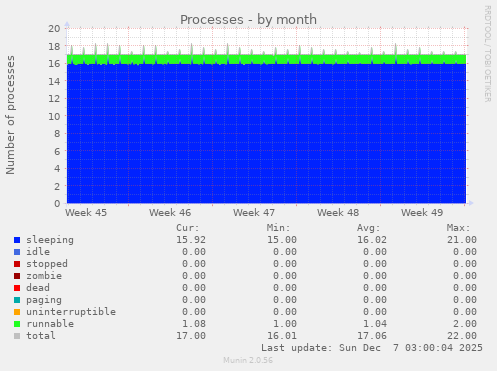497x371 pixels.
Task: Select the 'uninterruptible' legend label
Action: tap(71, 312)
